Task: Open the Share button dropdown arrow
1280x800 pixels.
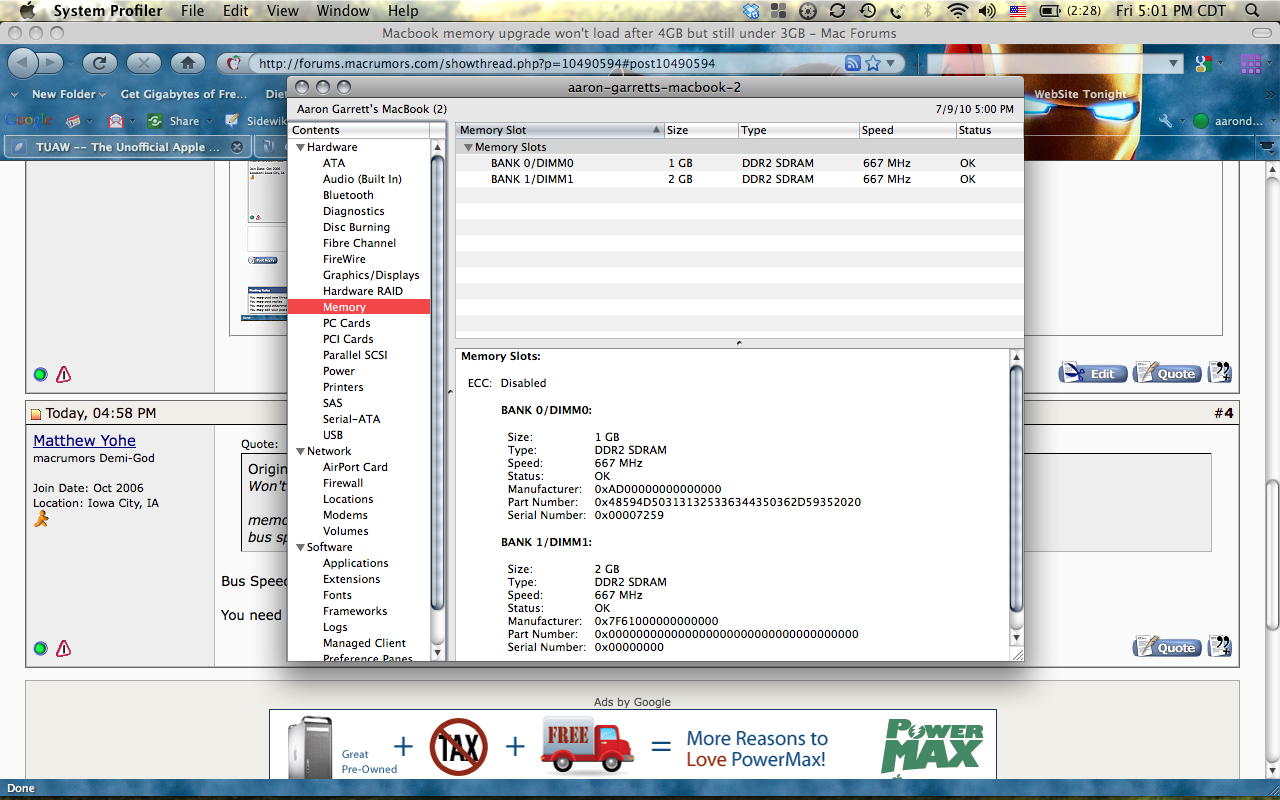Action: tap(211, 121)
